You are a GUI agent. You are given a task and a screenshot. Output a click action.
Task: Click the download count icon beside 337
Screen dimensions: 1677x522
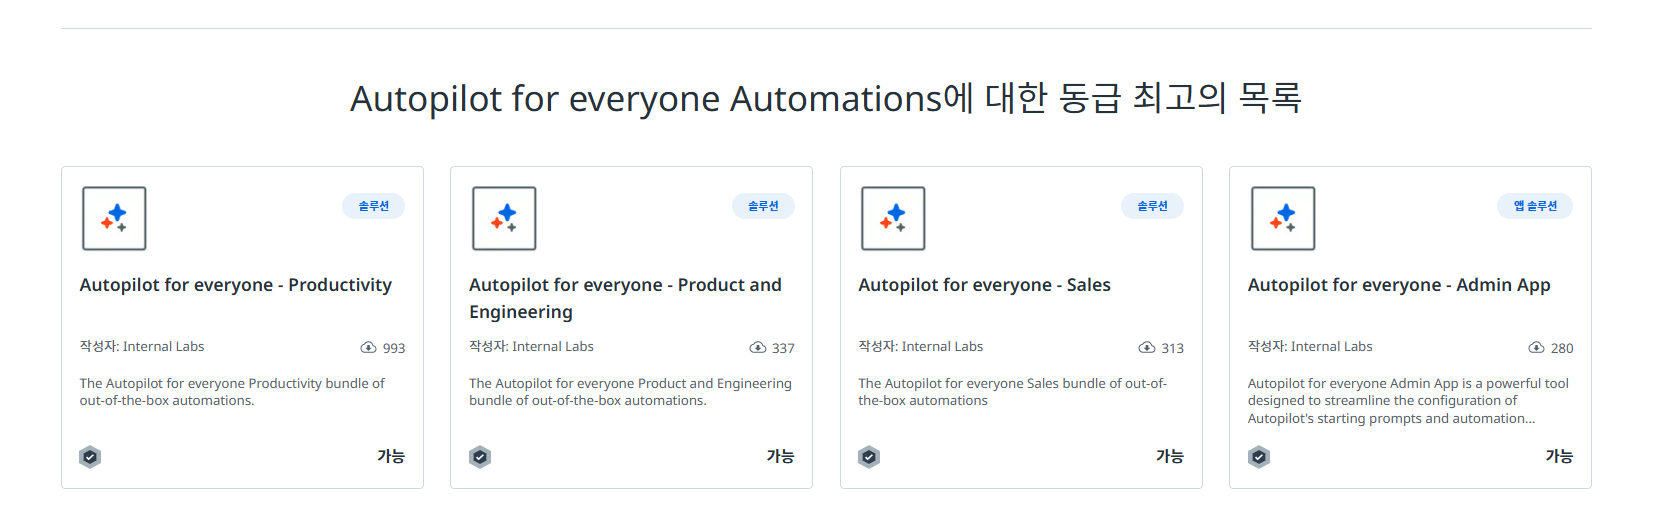click(x=758, y=348)
